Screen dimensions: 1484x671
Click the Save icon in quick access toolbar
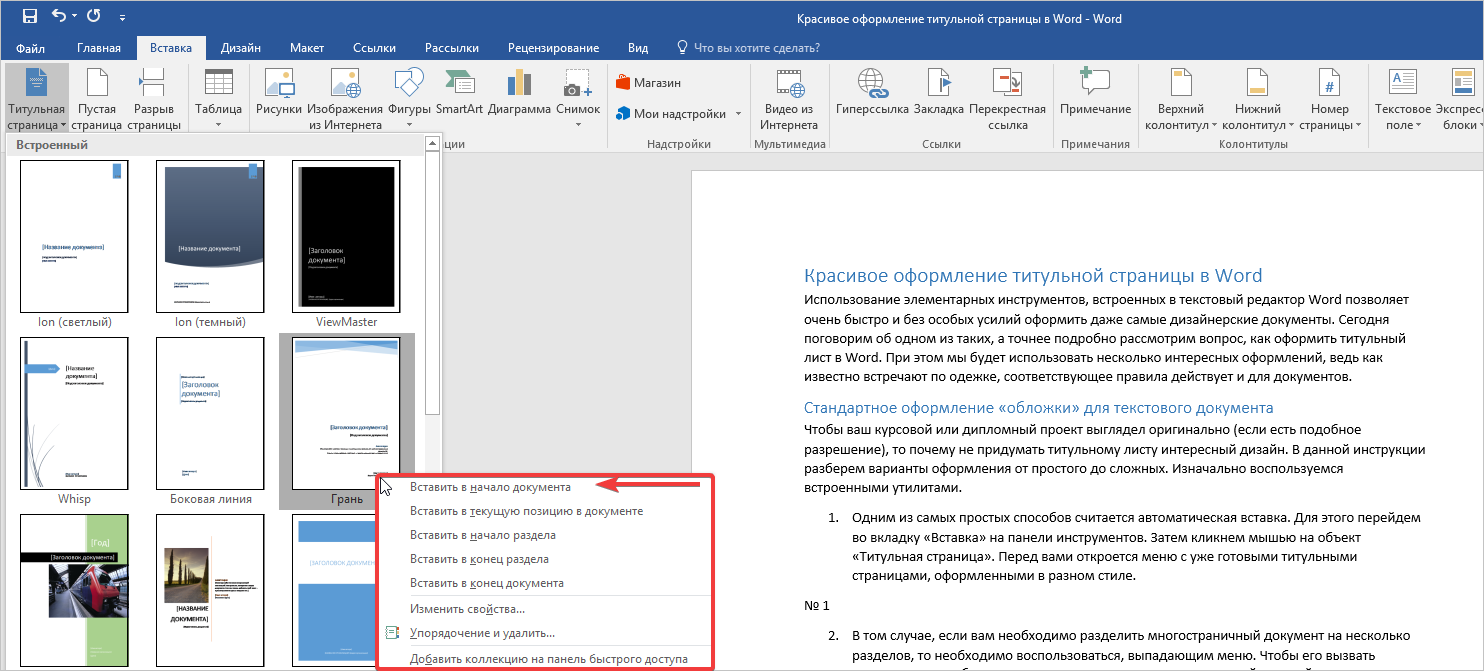click(29, 17)
